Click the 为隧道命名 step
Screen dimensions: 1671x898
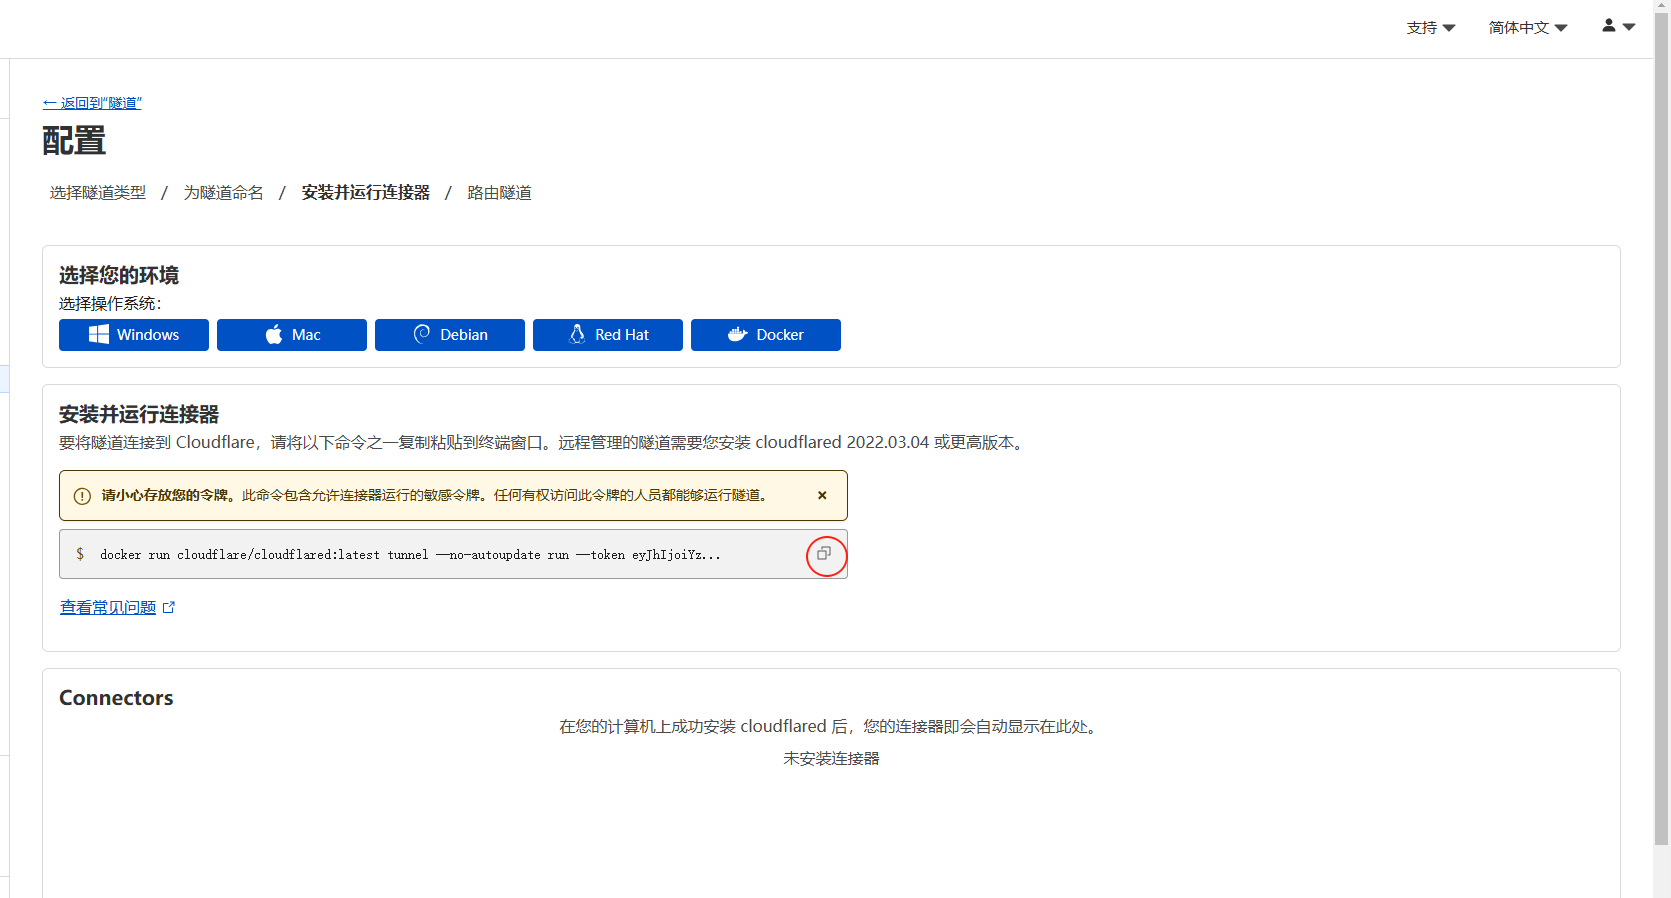(224, 193)
